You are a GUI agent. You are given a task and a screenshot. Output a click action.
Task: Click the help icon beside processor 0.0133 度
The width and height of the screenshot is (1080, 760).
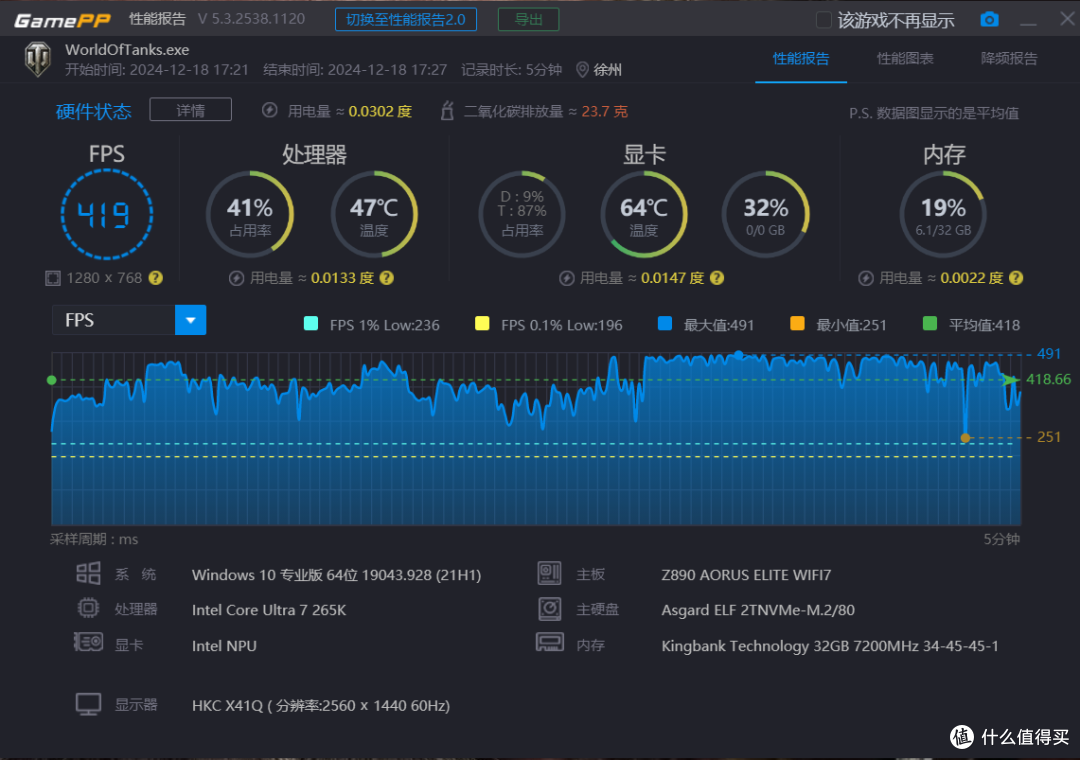[x=386, y=278]
